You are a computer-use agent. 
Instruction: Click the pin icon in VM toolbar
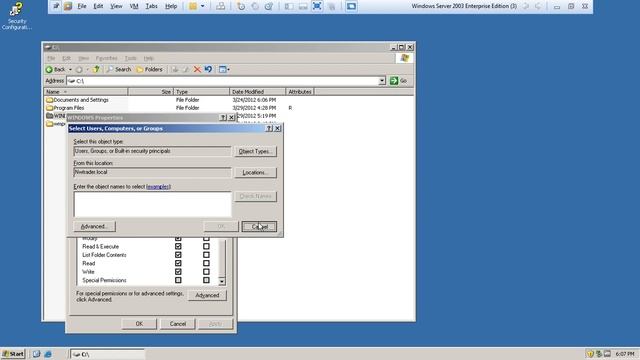click(x=56, y=6)
